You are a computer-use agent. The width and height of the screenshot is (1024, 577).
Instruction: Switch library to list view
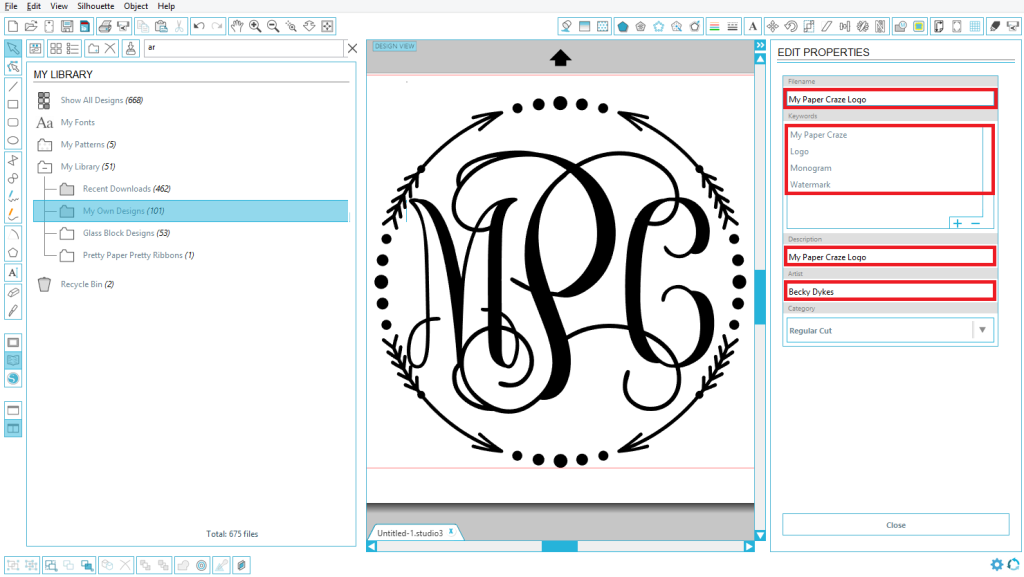pos(73,48)
